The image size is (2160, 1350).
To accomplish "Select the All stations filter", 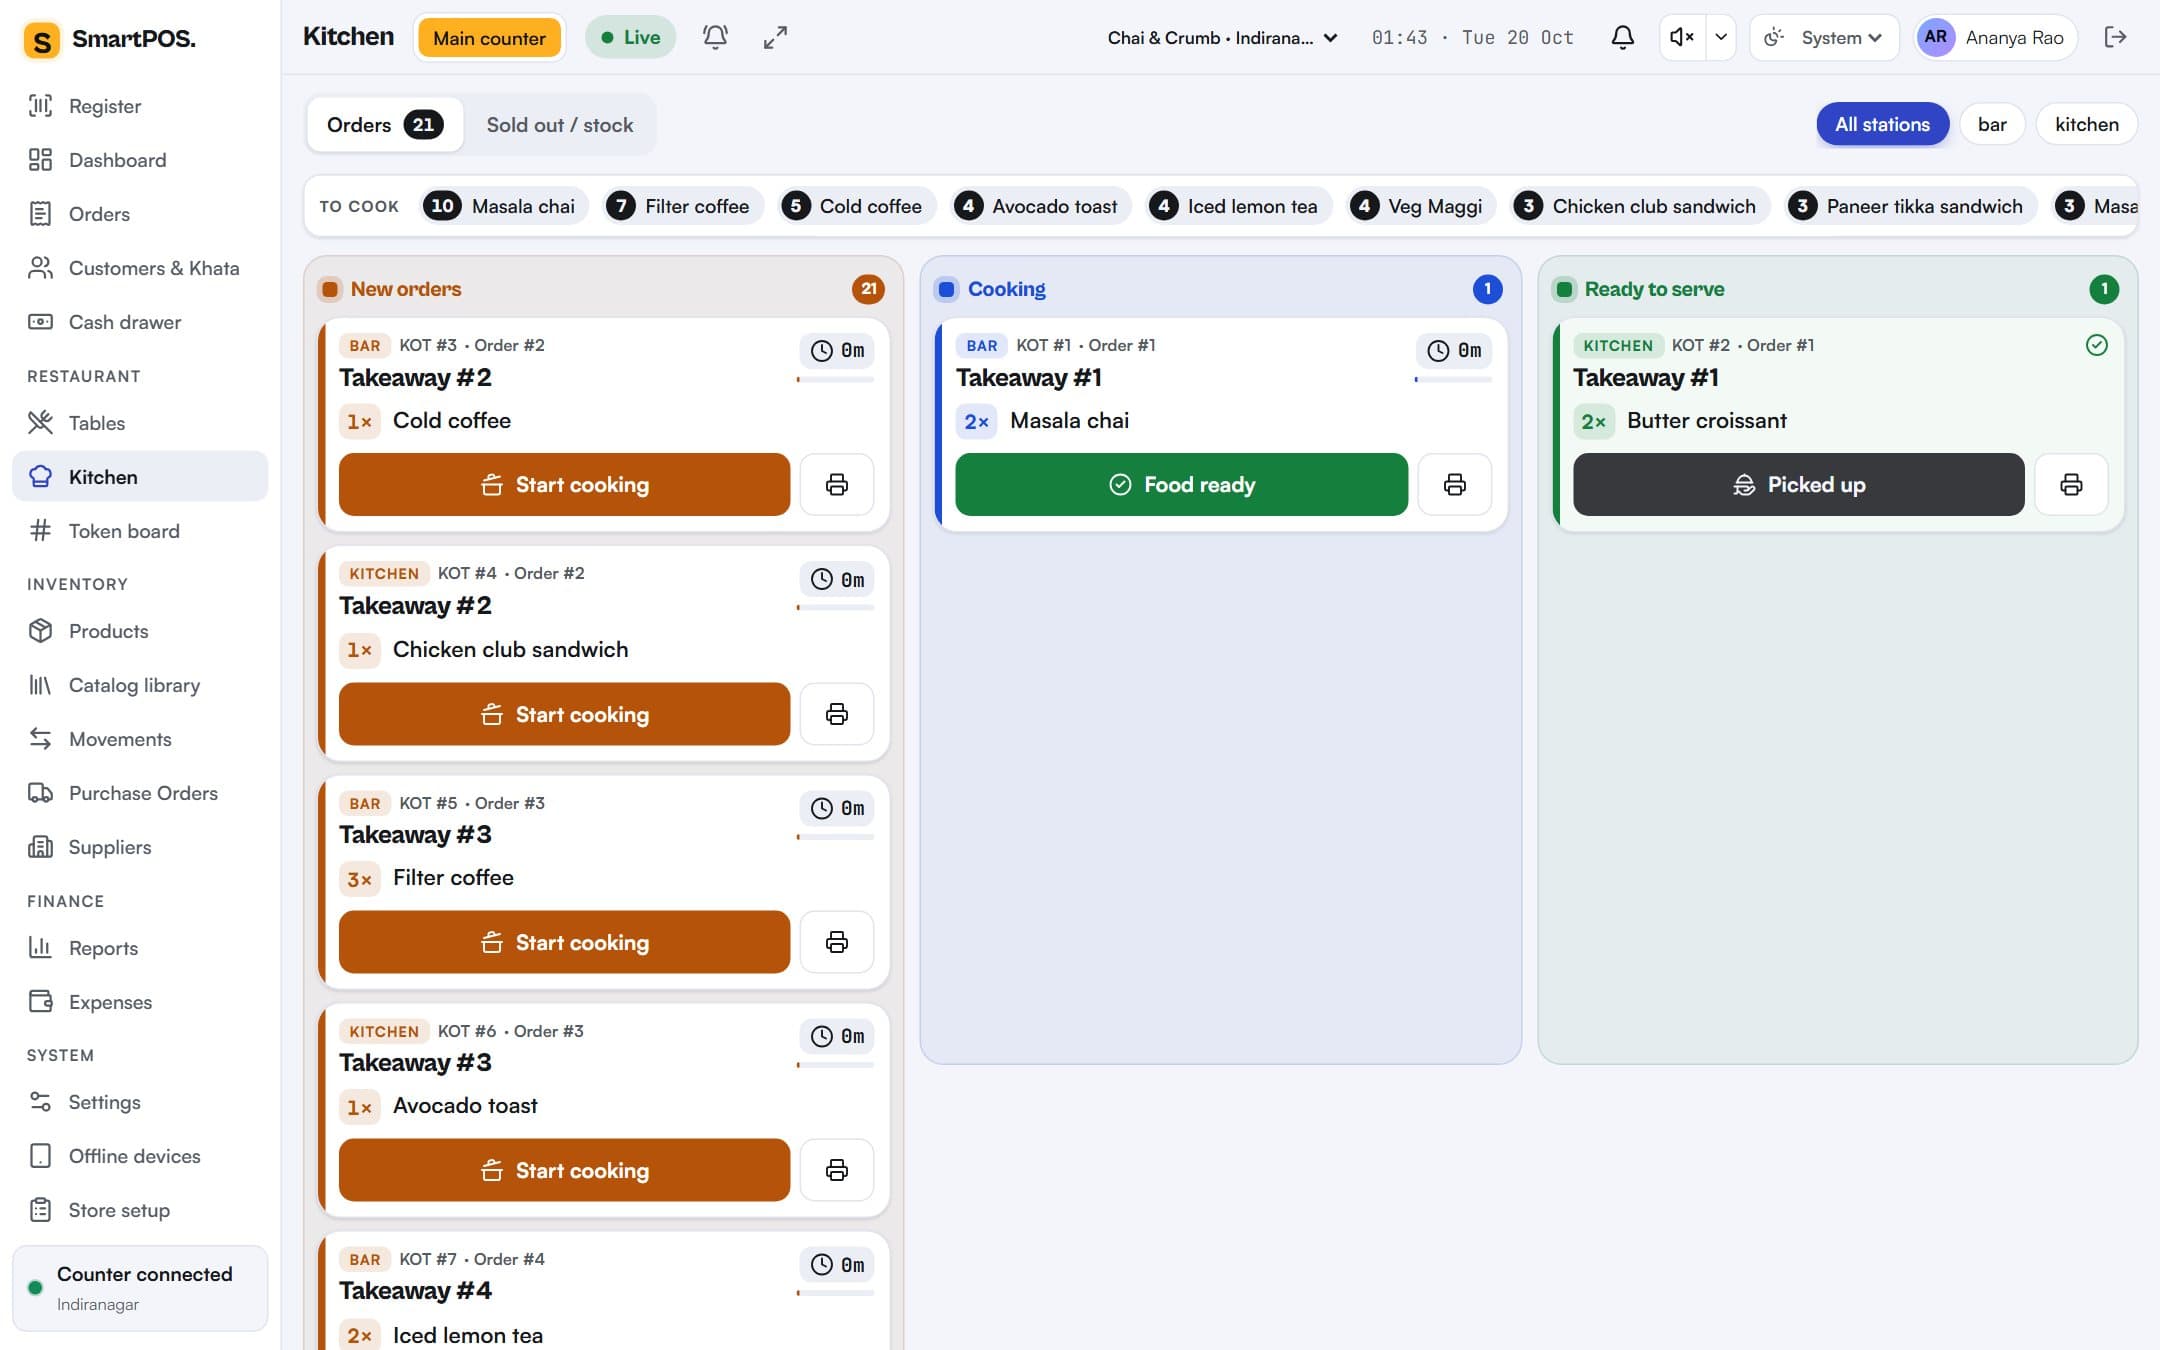I will (x=1882, y=124).
